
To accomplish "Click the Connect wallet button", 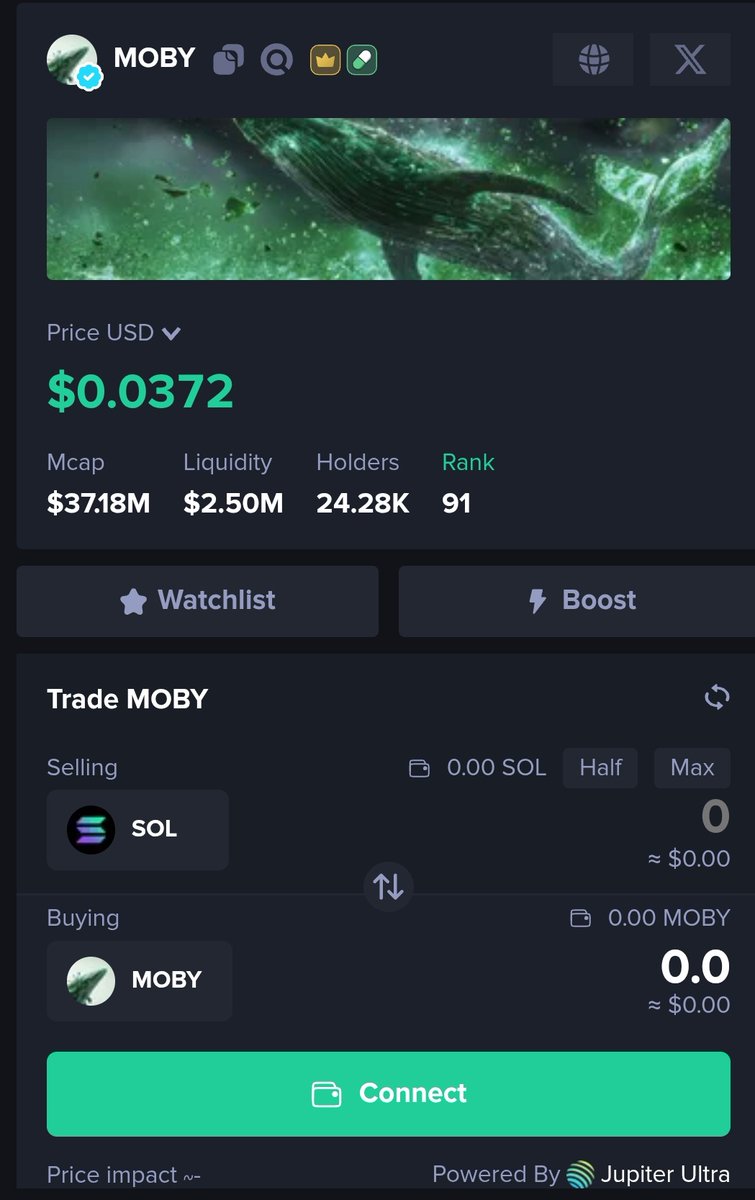I will pos(389,1094).
